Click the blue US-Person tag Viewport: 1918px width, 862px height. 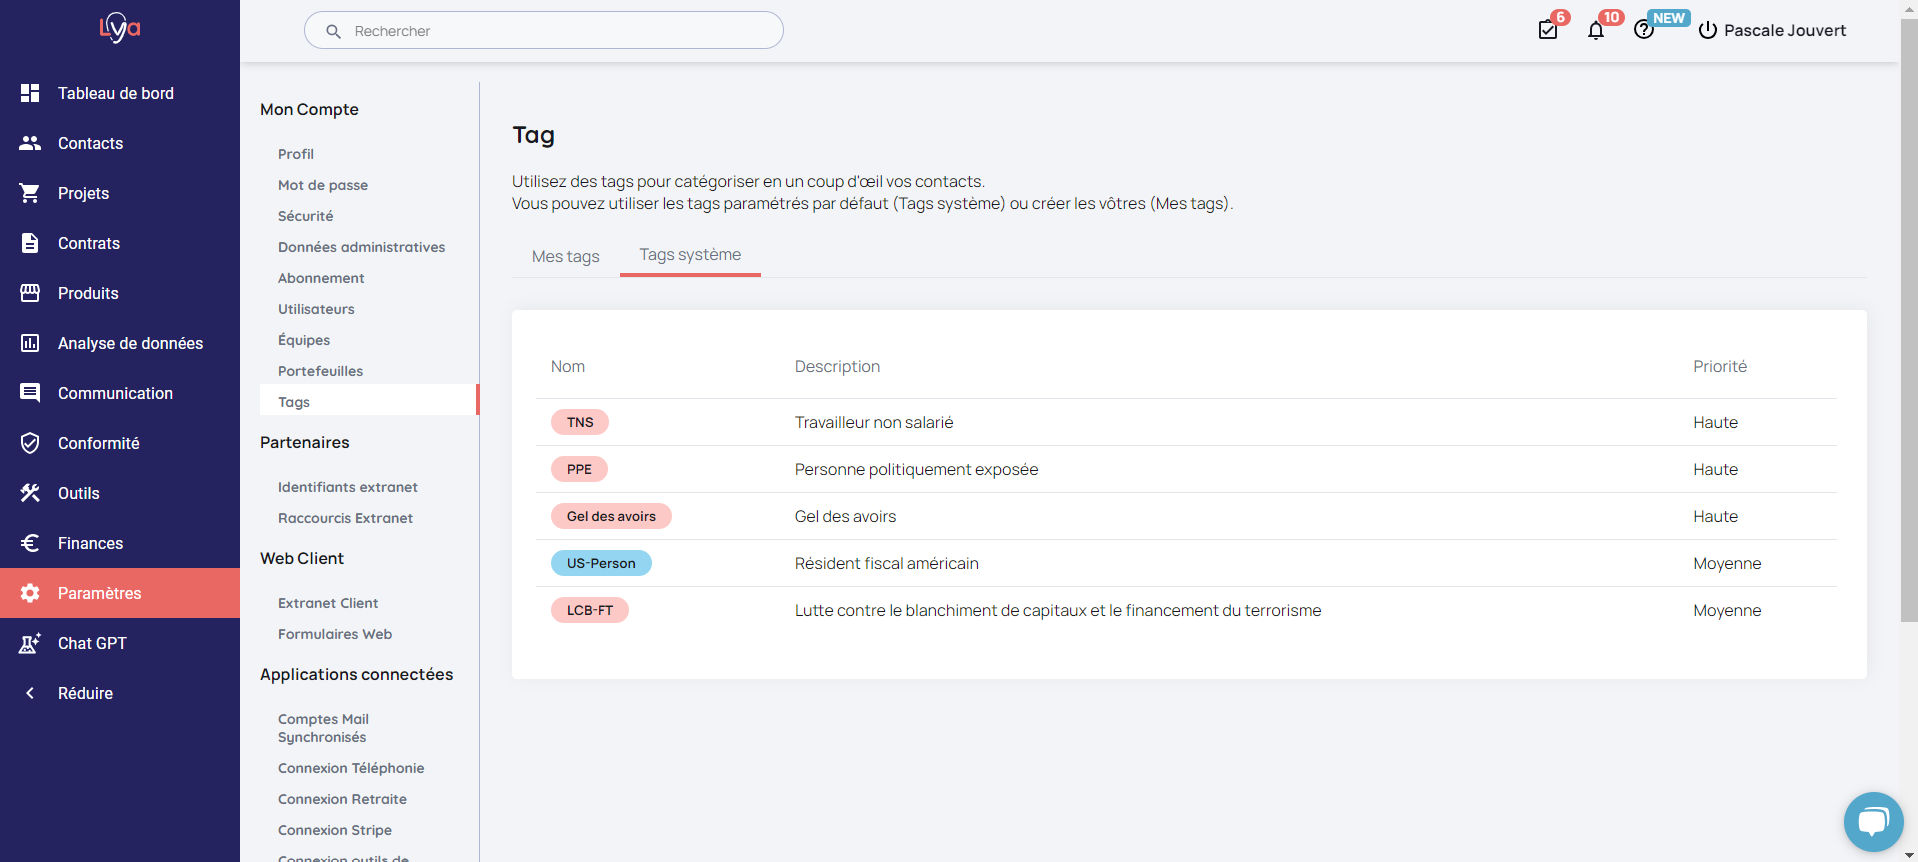point(601,563)
